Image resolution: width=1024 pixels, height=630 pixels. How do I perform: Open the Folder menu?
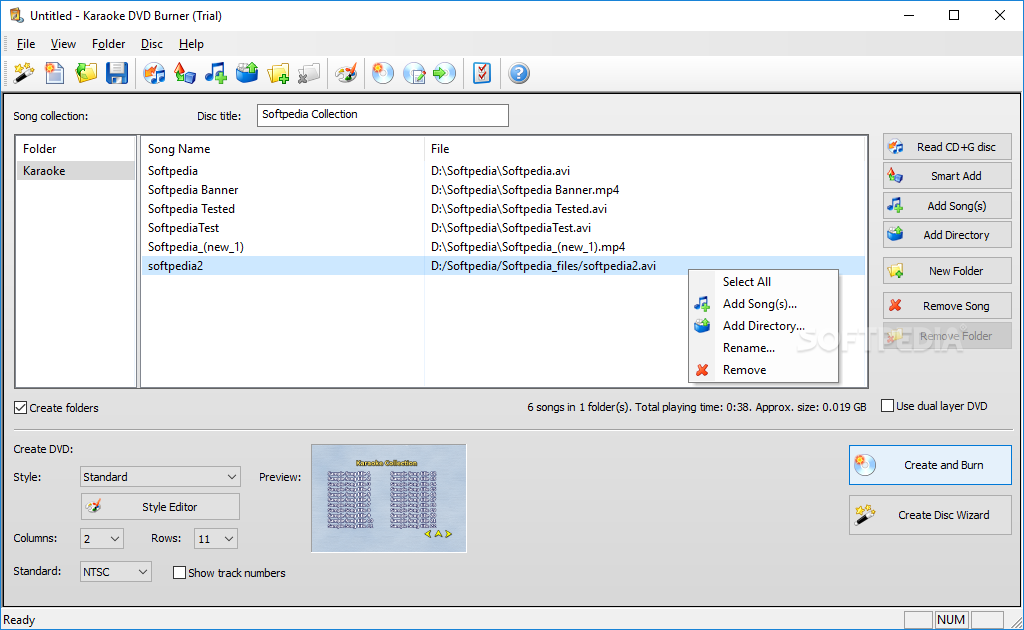[x=108, y=44]
